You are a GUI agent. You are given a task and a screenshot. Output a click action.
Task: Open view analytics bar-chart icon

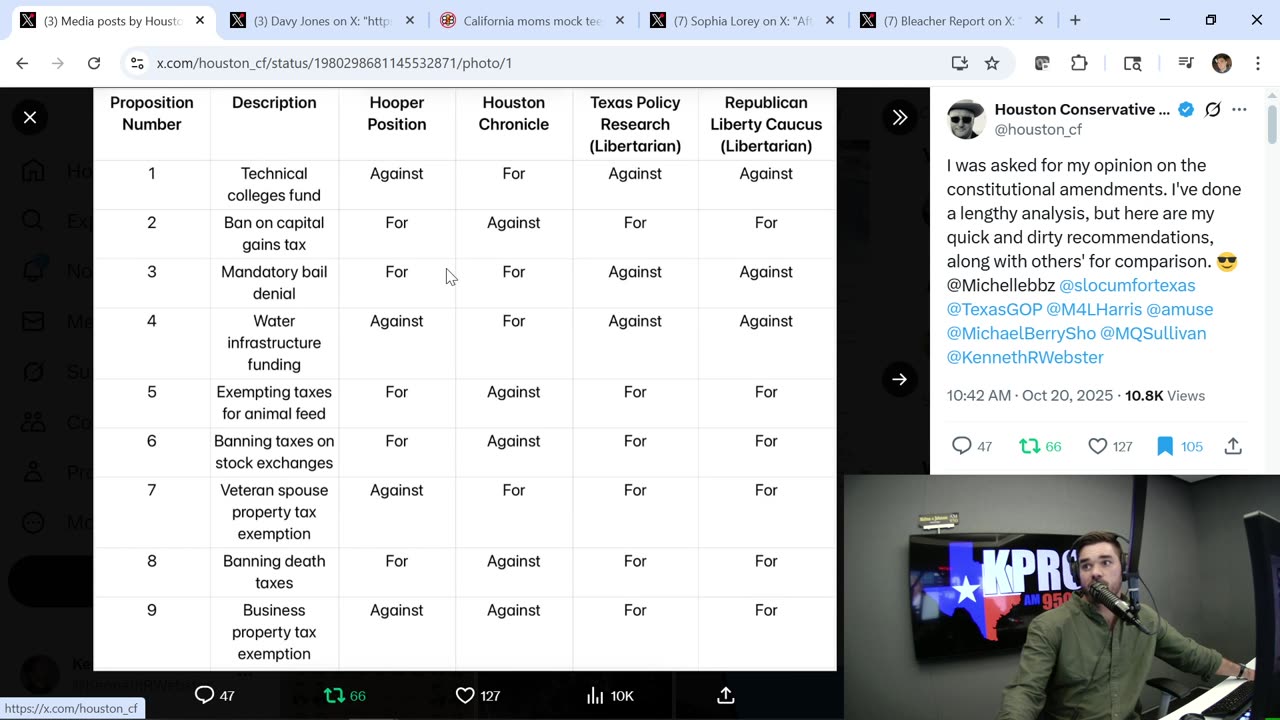pyautogui.click(x=595, y=695)
